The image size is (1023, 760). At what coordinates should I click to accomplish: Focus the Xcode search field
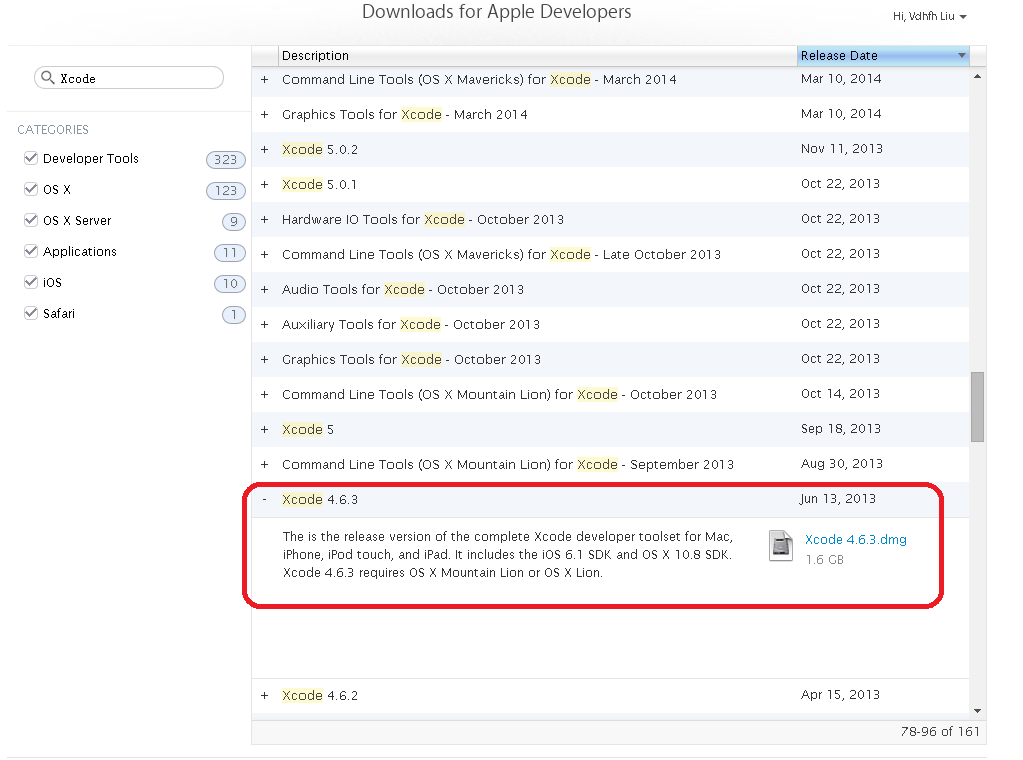click(x=129, y=78)
